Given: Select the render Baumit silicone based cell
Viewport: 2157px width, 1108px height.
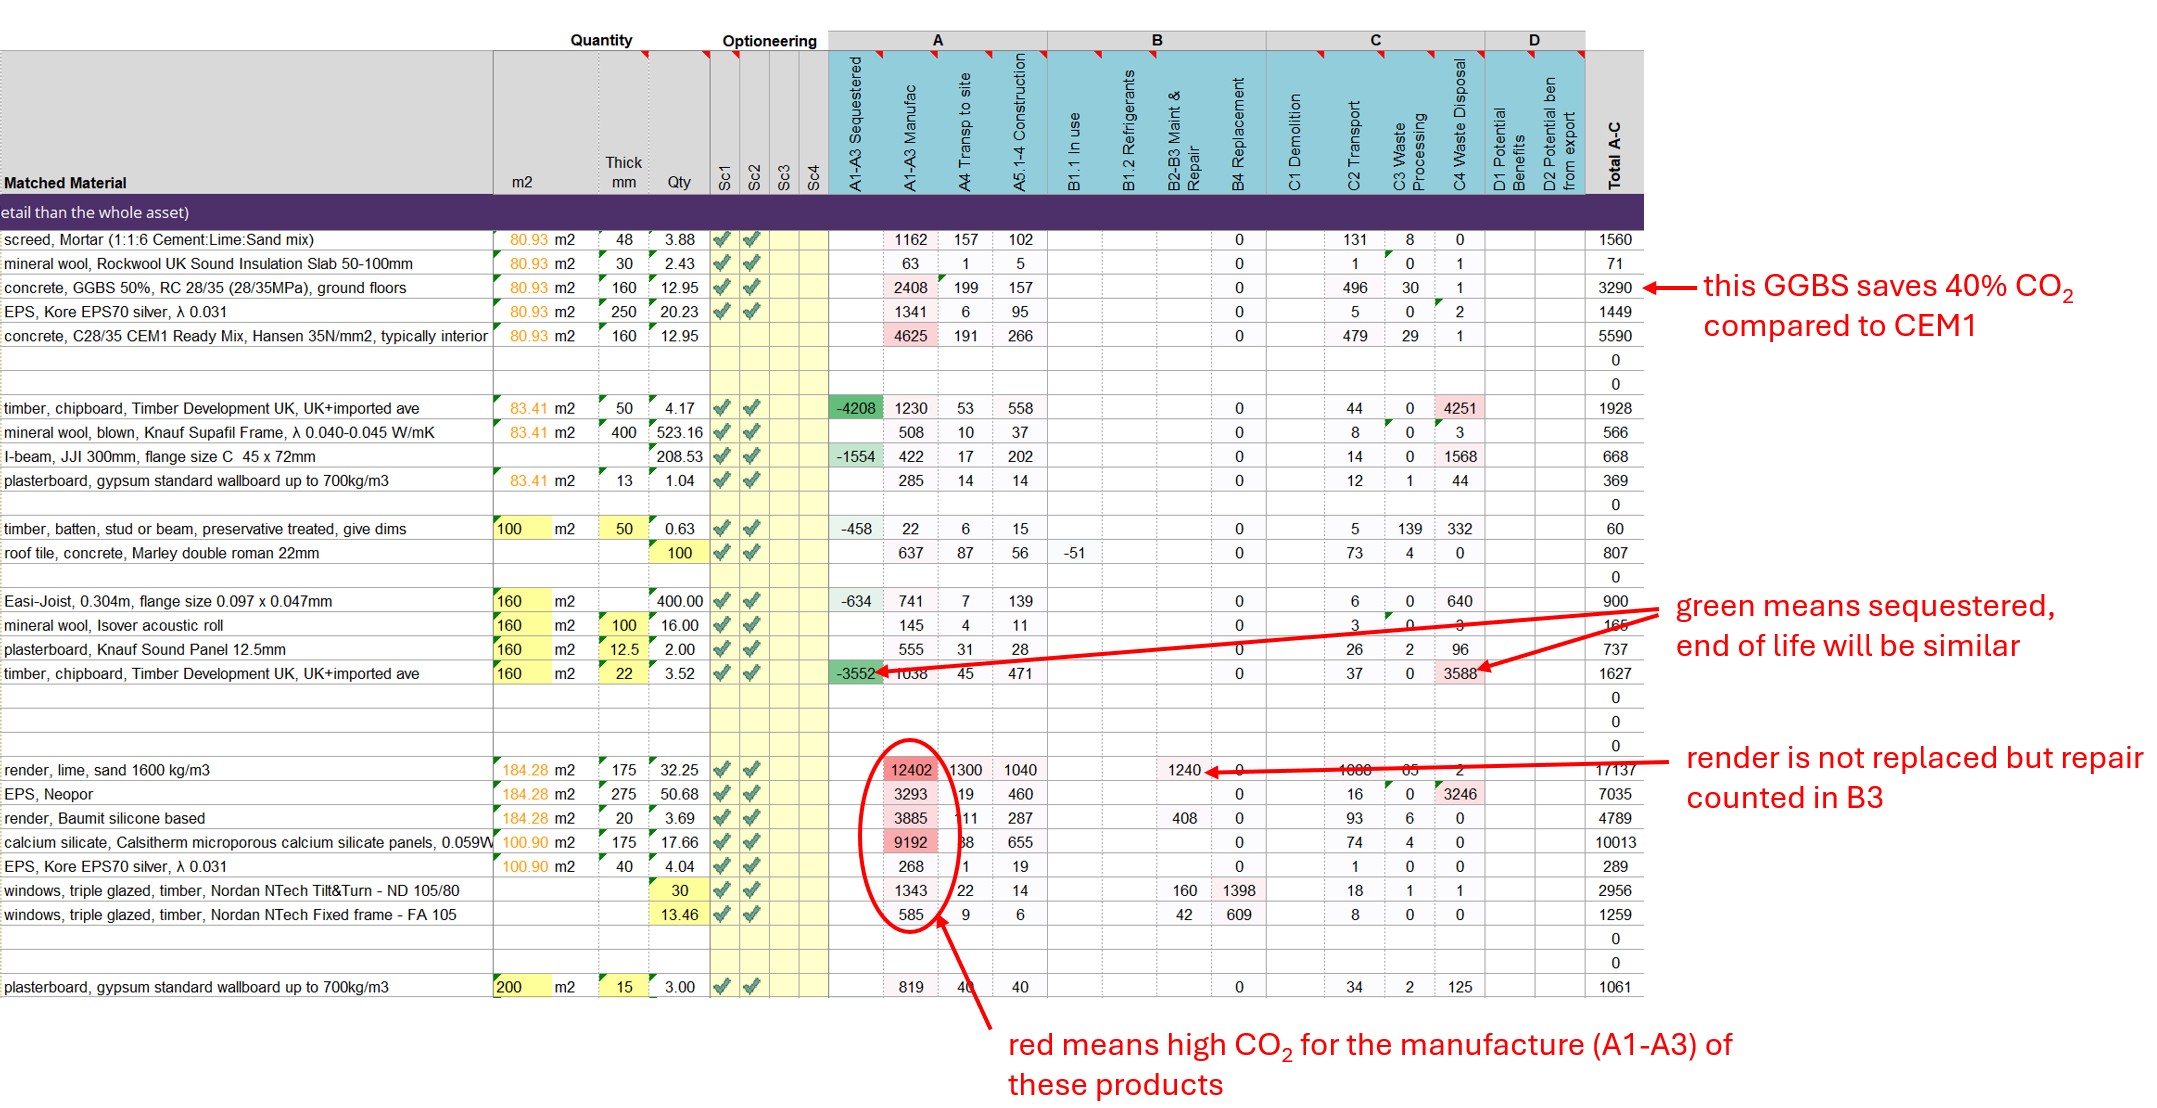Looking at the screenshot, I should click(x=105, y=818).
